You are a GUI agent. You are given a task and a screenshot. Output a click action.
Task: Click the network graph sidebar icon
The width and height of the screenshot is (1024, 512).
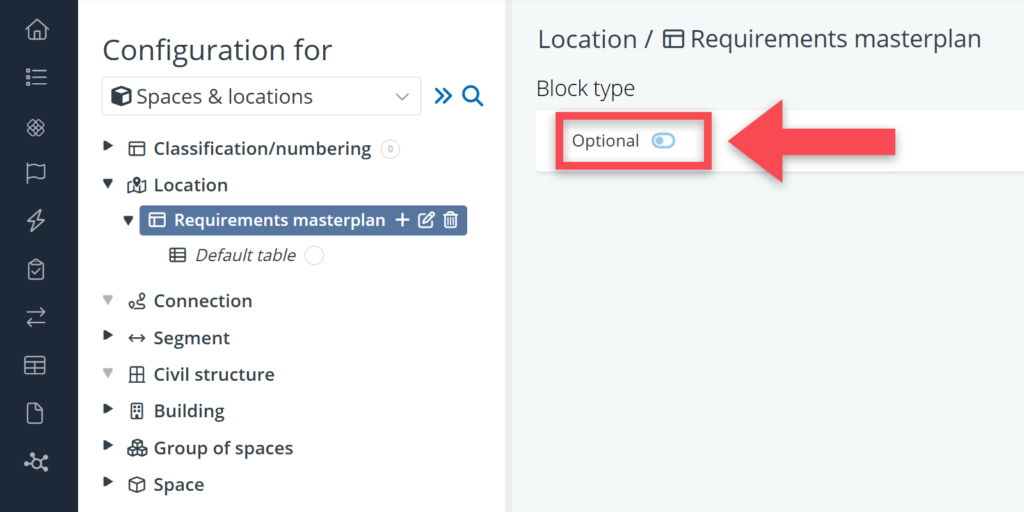[x=37, y=462]
